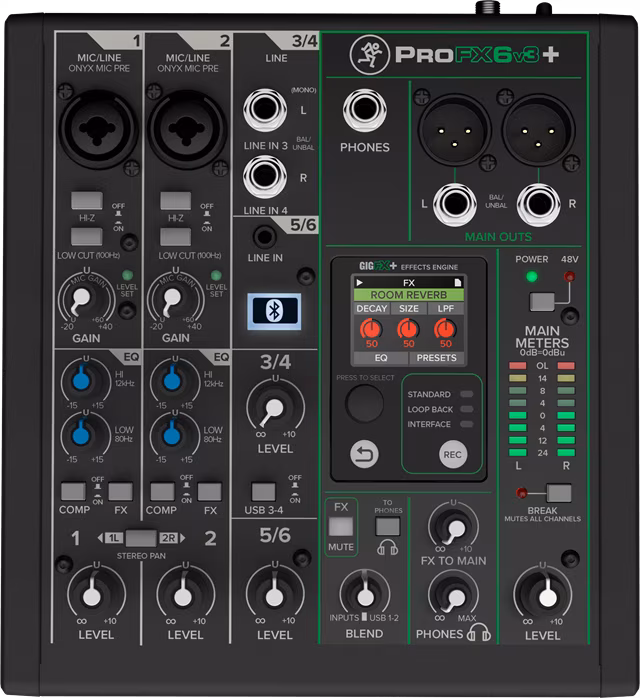Toggle channel 1 HI-Z switch
Screen dimensions: 640x698
(x=86, y=200)
